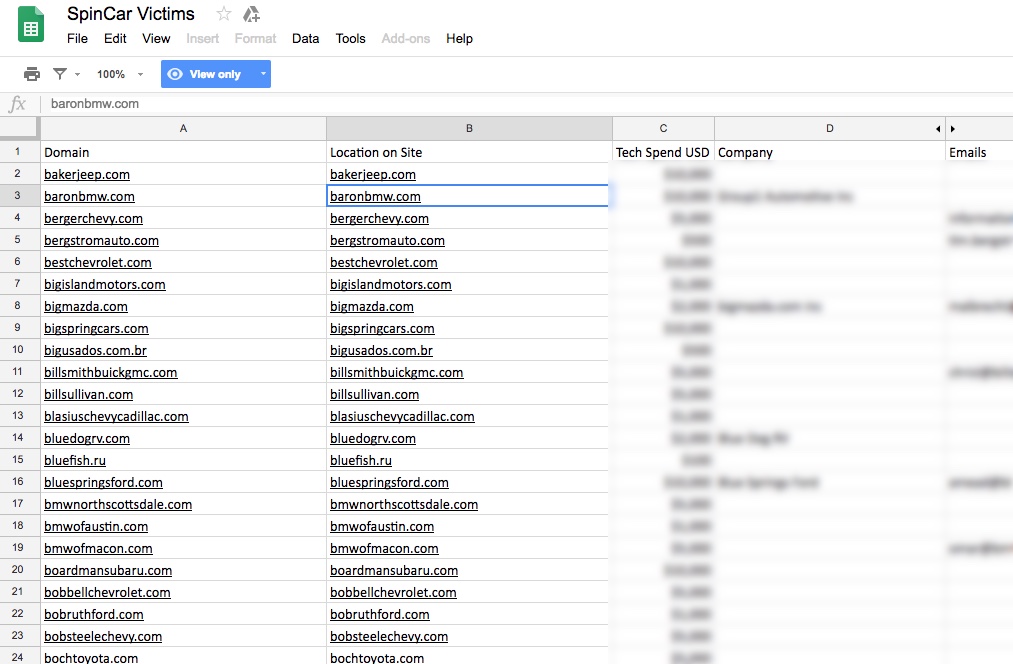Click the print icon

click(32, 74)
